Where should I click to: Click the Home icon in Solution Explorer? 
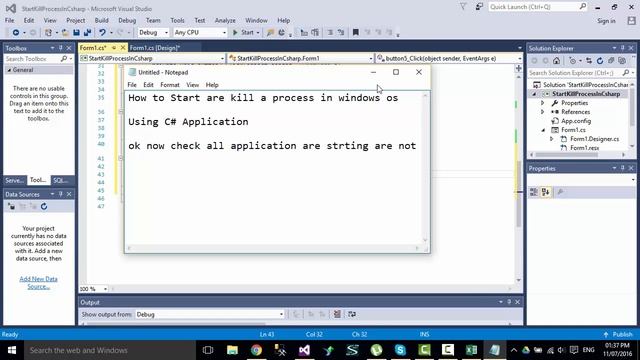556,61
